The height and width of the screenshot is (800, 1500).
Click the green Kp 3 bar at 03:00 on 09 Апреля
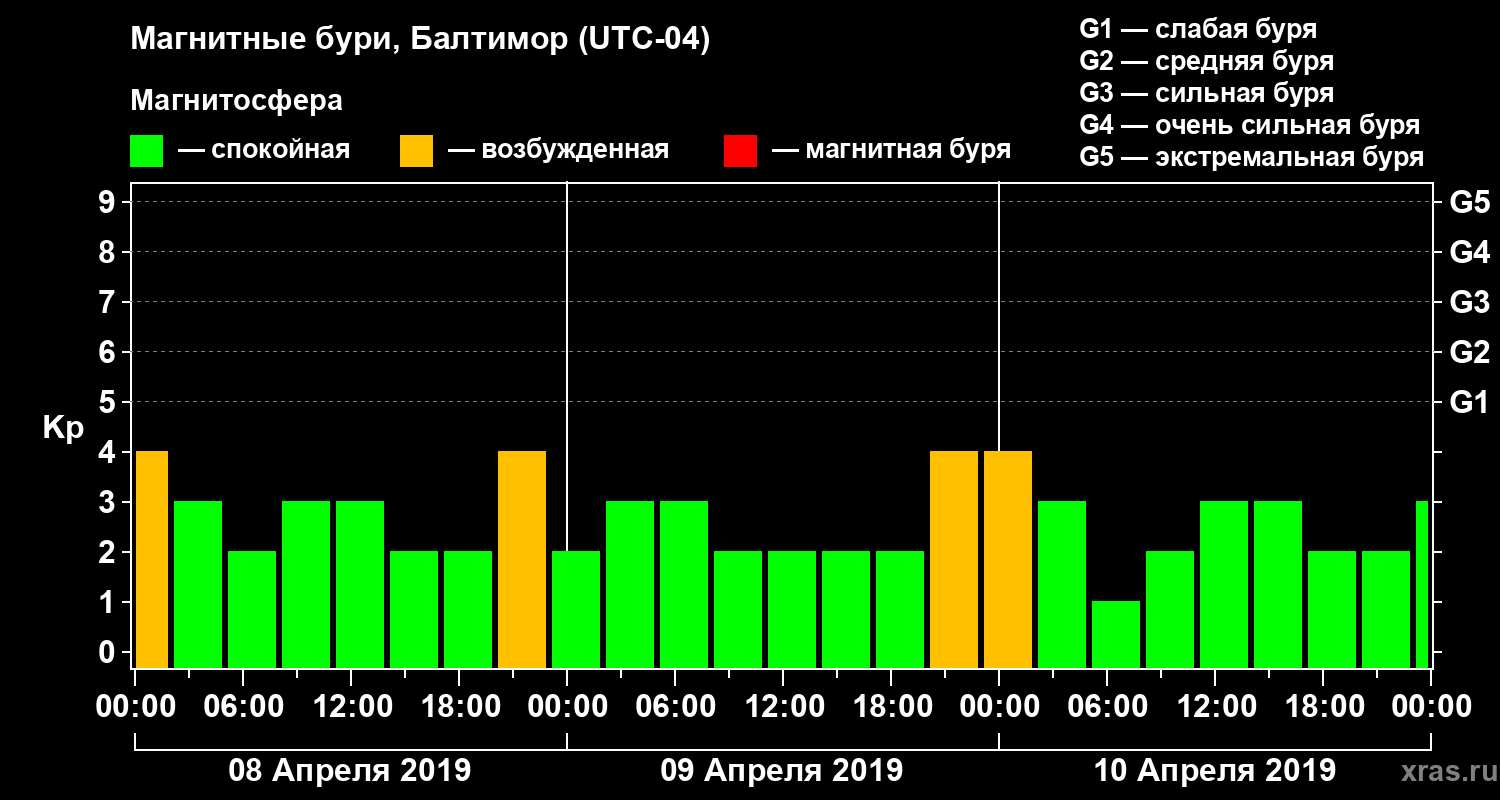[x=630, y=584]
